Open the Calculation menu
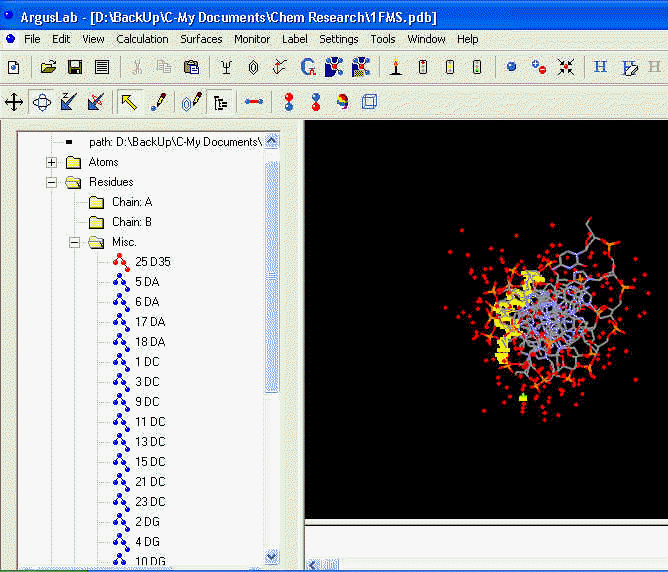The height and width of the screenshot is (572, 668). point(142,39)
